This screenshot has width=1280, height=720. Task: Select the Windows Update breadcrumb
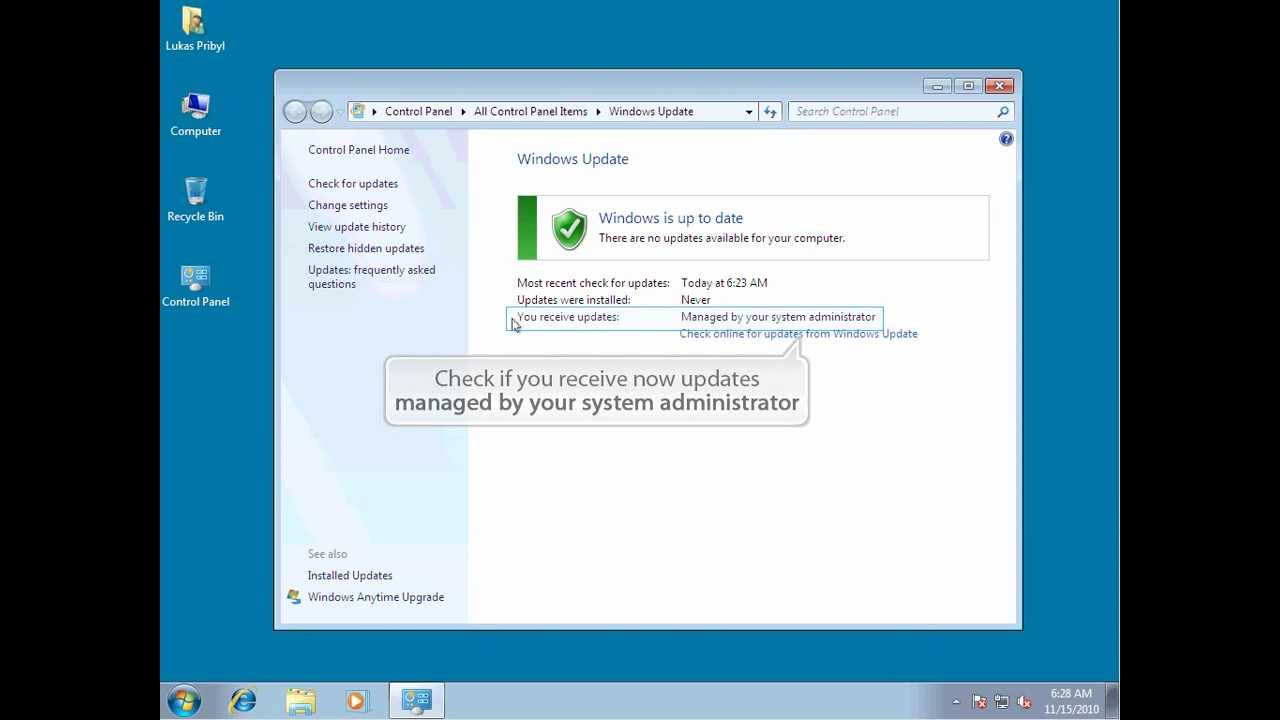[651, 111]
